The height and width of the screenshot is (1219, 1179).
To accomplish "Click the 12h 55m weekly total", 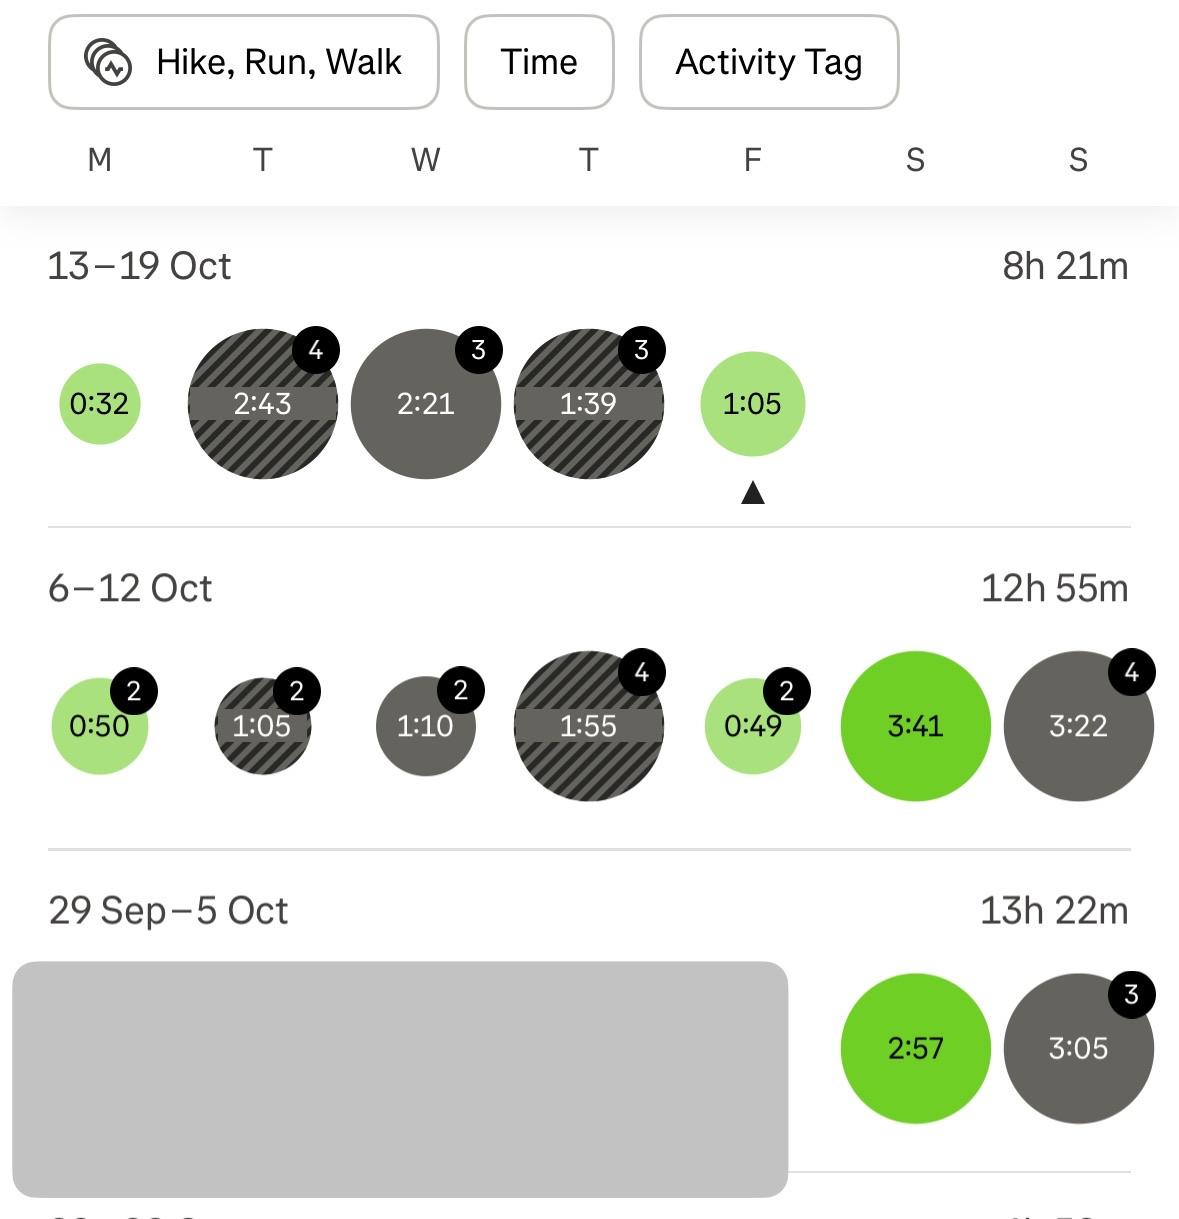I will click(x=1054, y=588).
